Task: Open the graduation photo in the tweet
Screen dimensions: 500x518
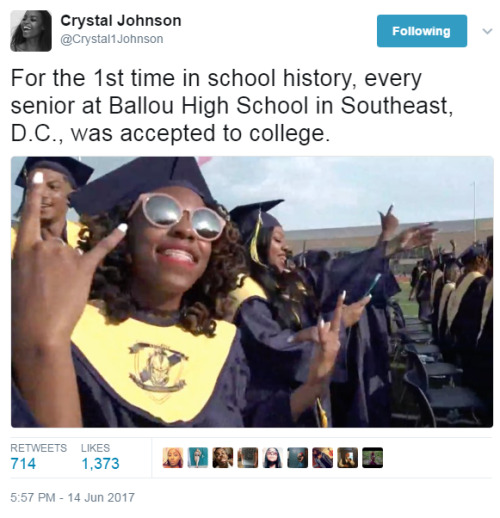Action: point(252,292)
